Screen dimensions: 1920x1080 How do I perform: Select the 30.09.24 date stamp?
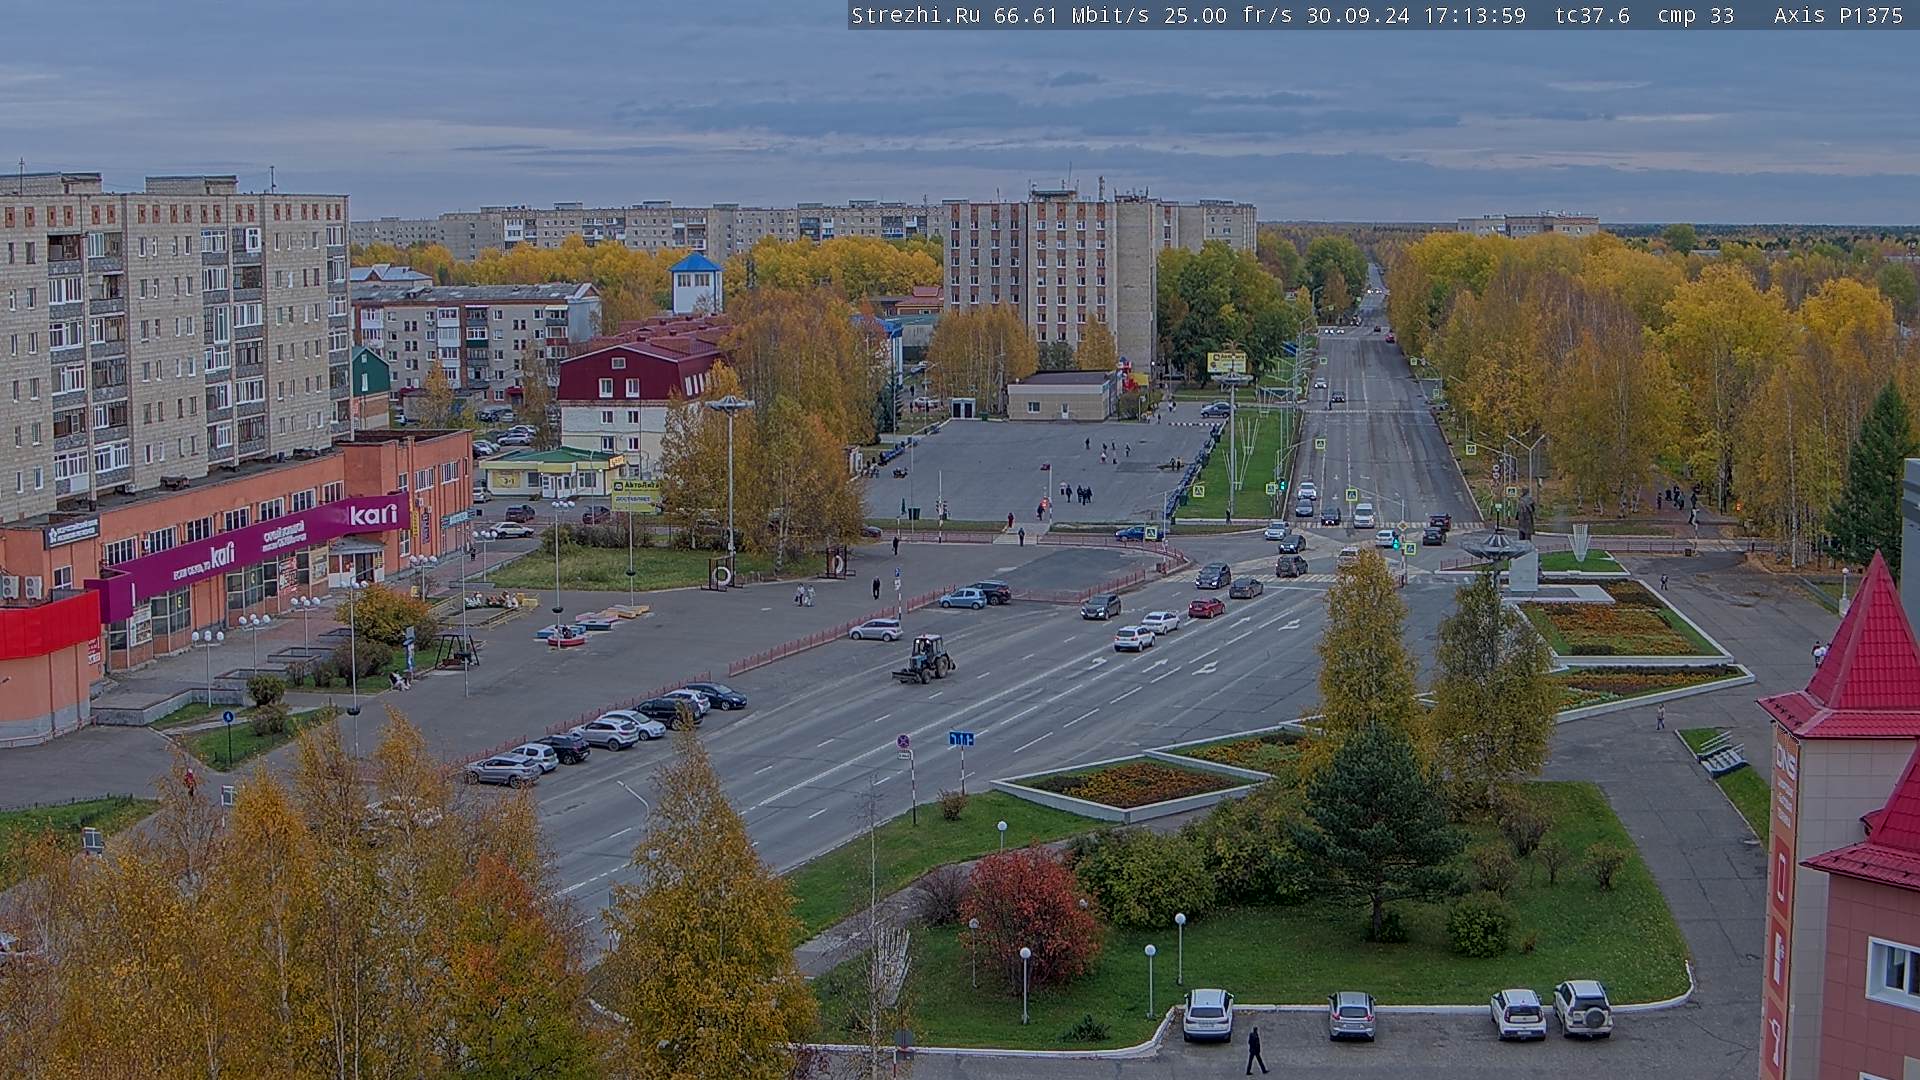tap(1358, 15)
